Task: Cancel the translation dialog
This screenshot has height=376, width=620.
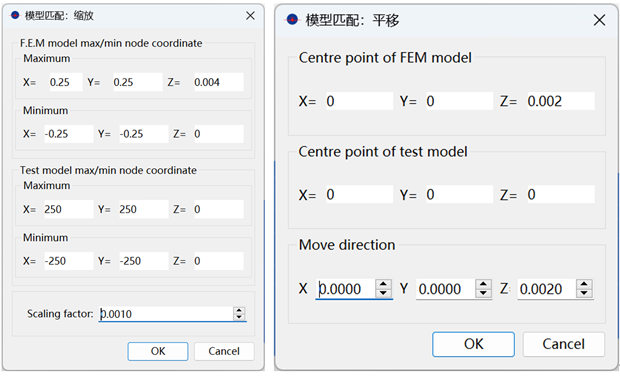Action: tap(563, 344)
